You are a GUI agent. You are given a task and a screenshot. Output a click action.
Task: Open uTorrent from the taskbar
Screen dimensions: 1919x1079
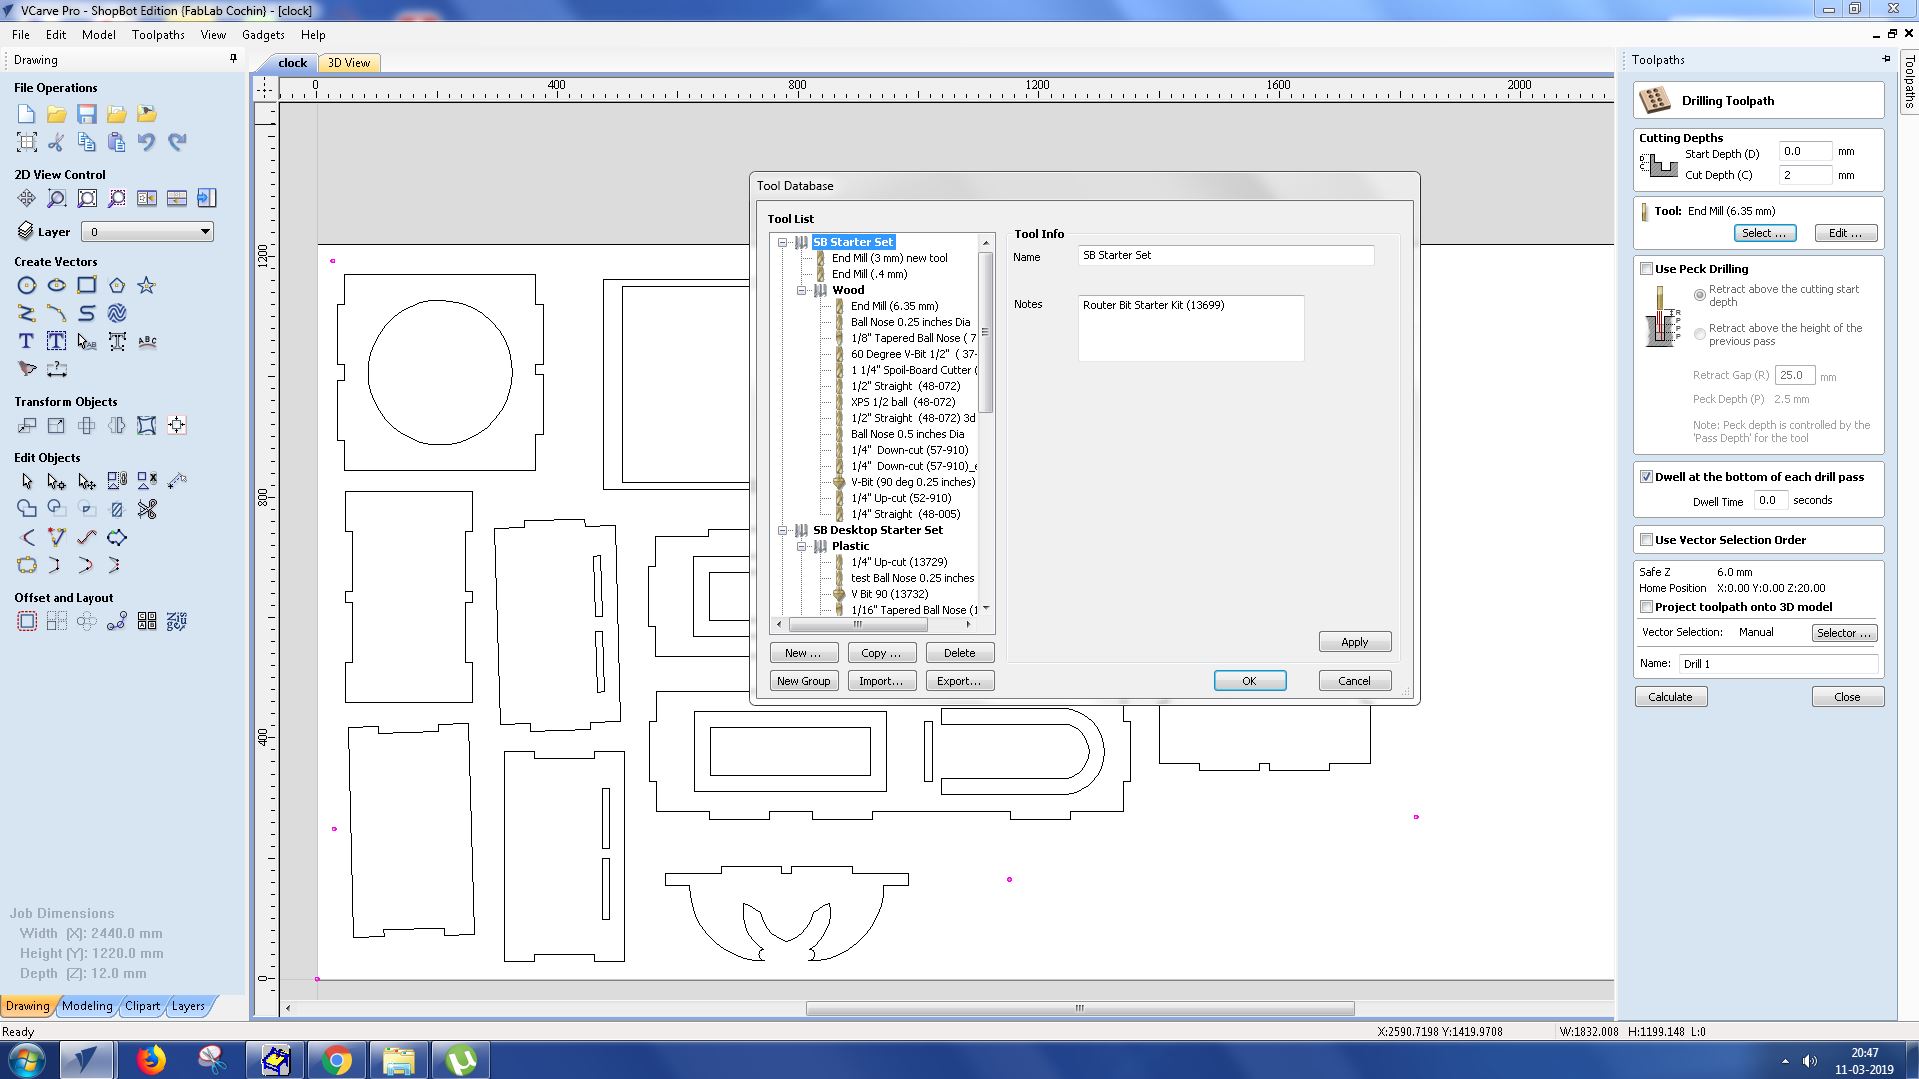click(x=460, y=1059)
